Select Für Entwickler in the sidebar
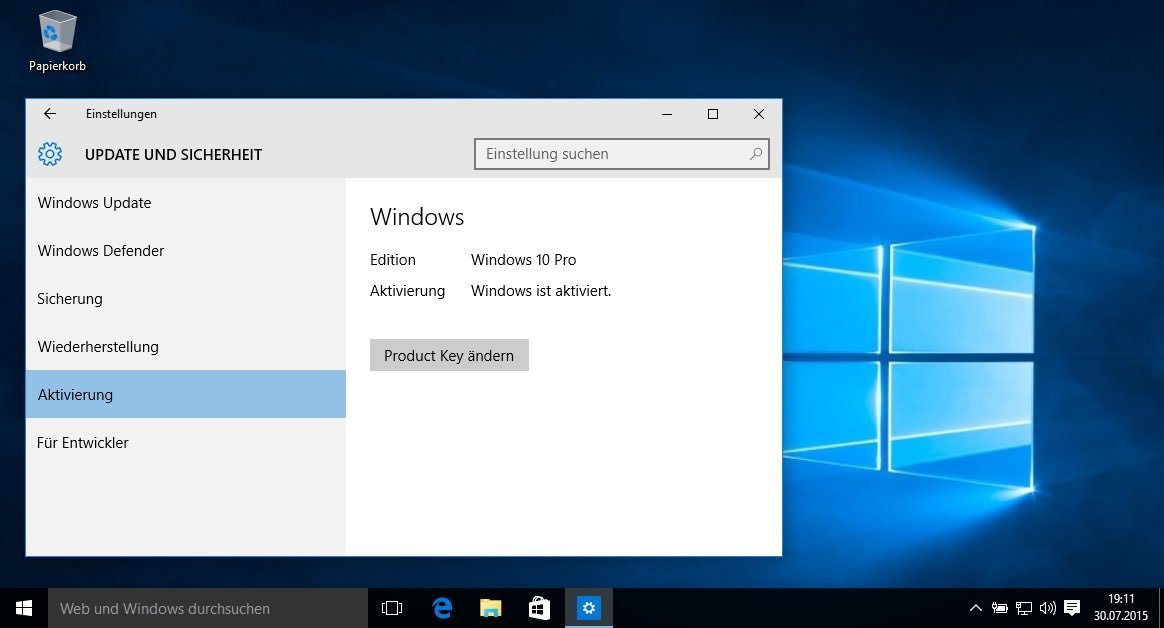Viewport: 1164px width, 628px height. point(83,443)
